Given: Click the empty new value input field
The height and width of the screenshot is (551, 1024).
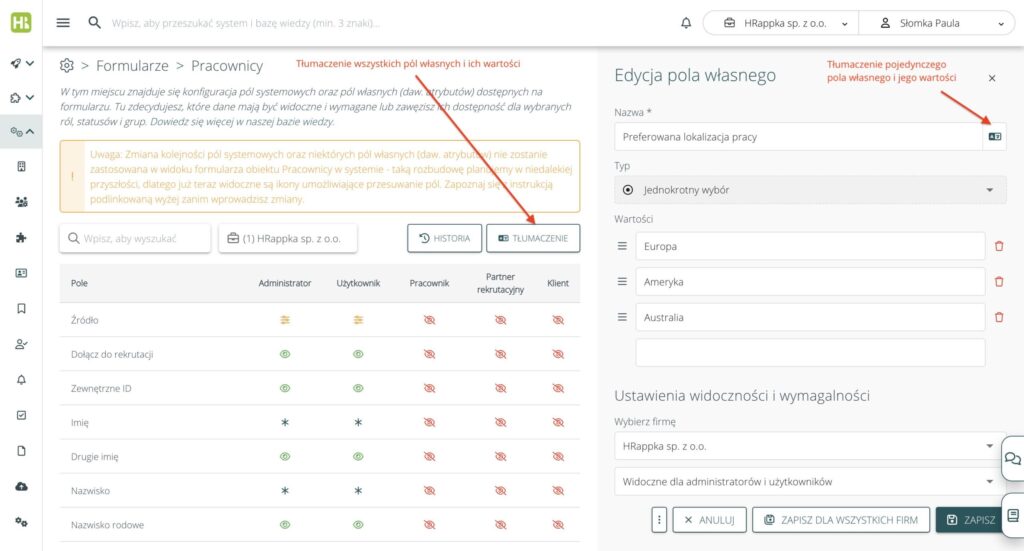Looking at the screenshot, I should (x=810, y=352).
